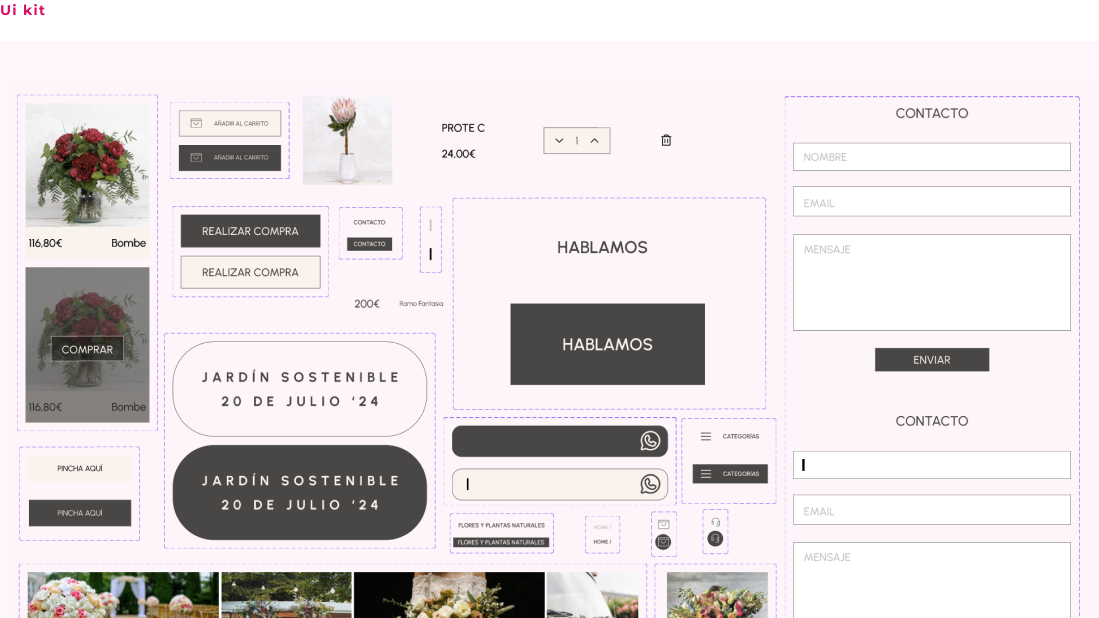Increase quantity with the up chevron

click(x=594, y=141)
